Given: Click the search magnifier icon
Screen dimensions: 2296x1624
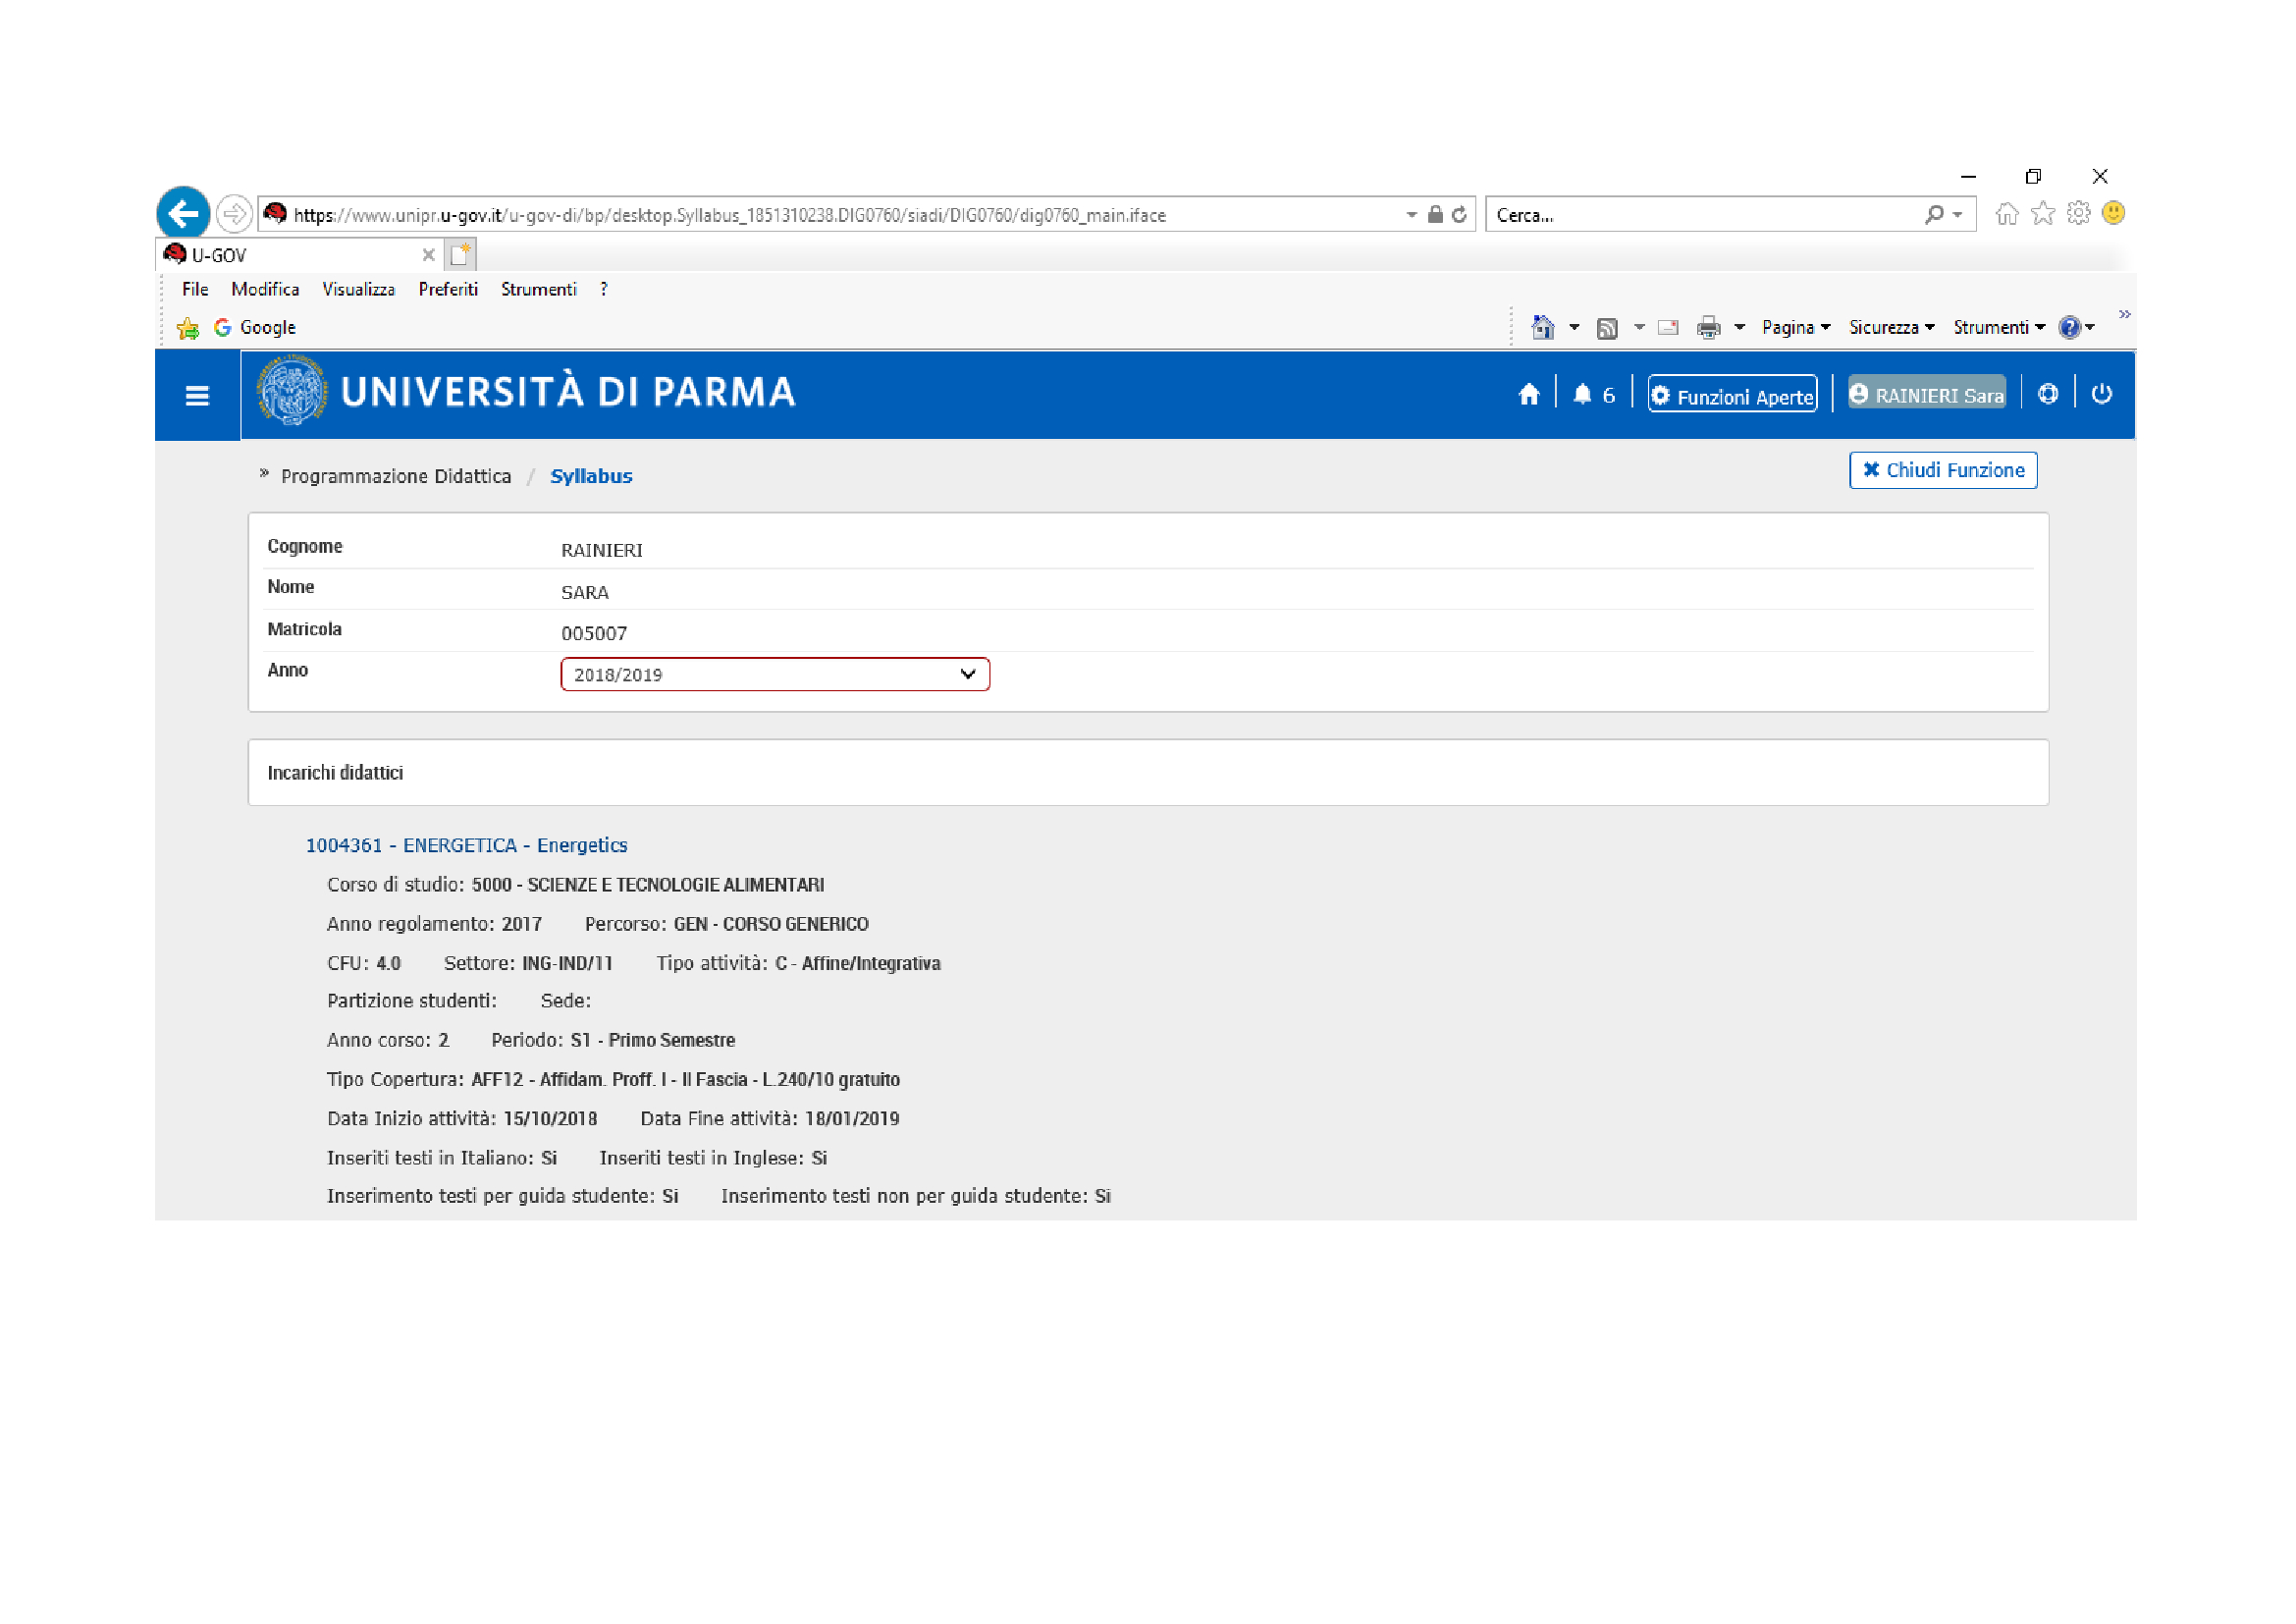Looking at the screenshot, I should [1934, 214].
